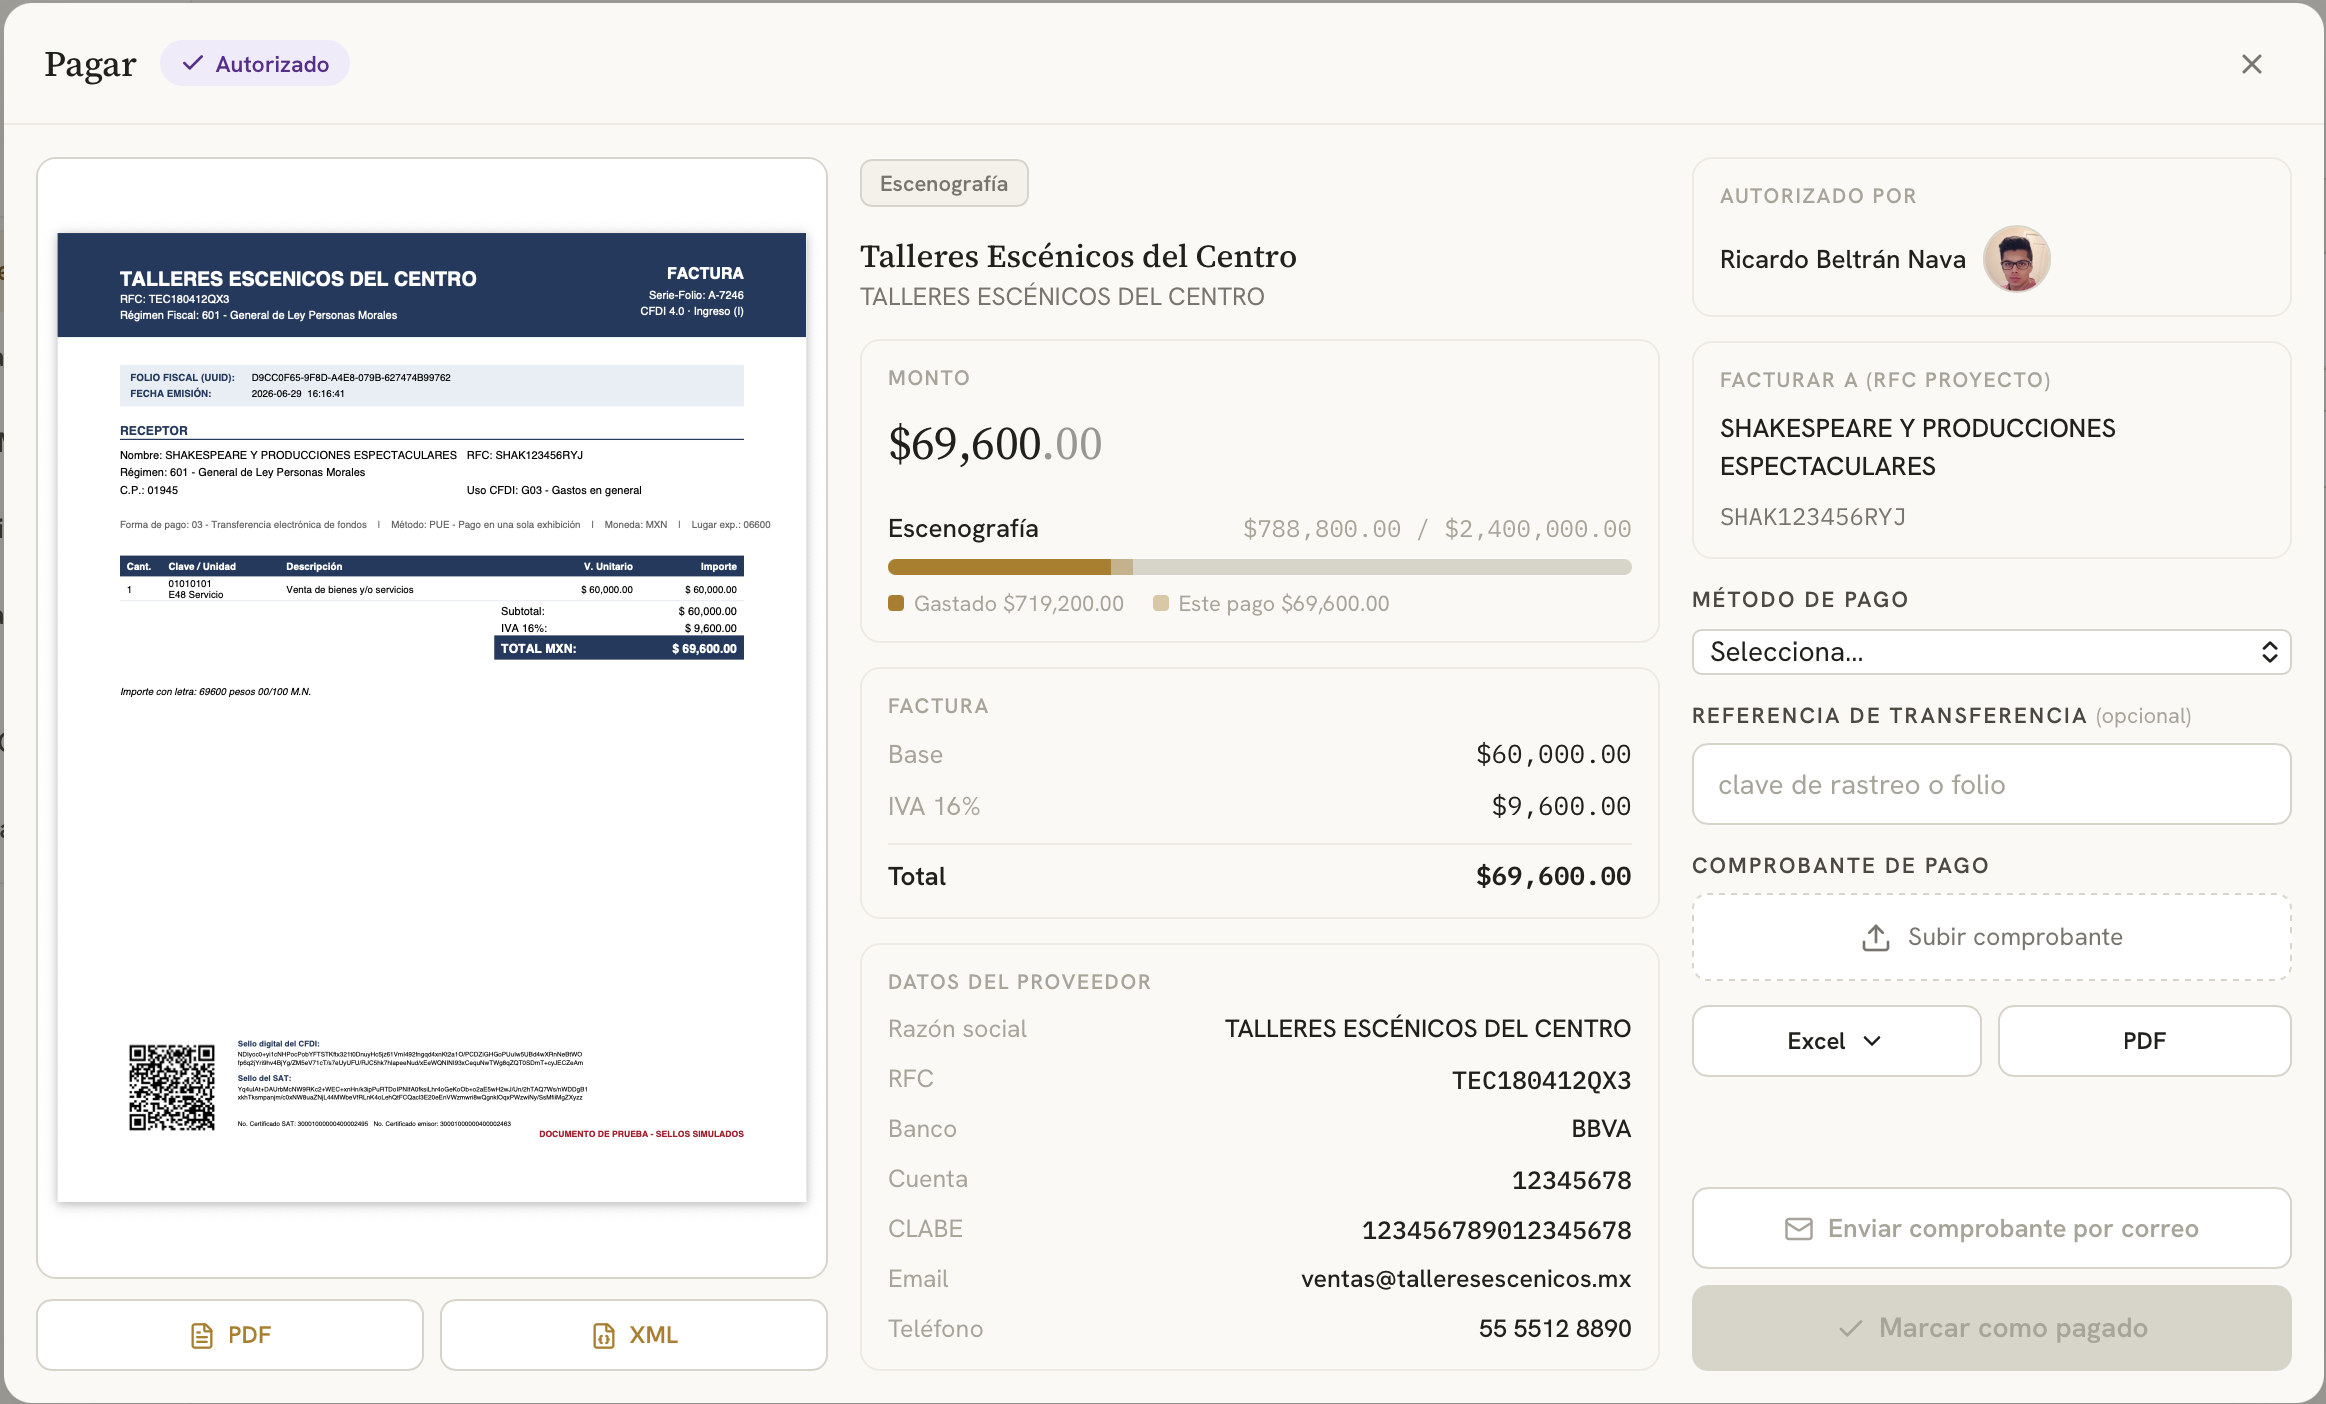The image size is (2326, 1404).
Task: Close the Pagar dialog
Action: click(x=2251, y=64)
